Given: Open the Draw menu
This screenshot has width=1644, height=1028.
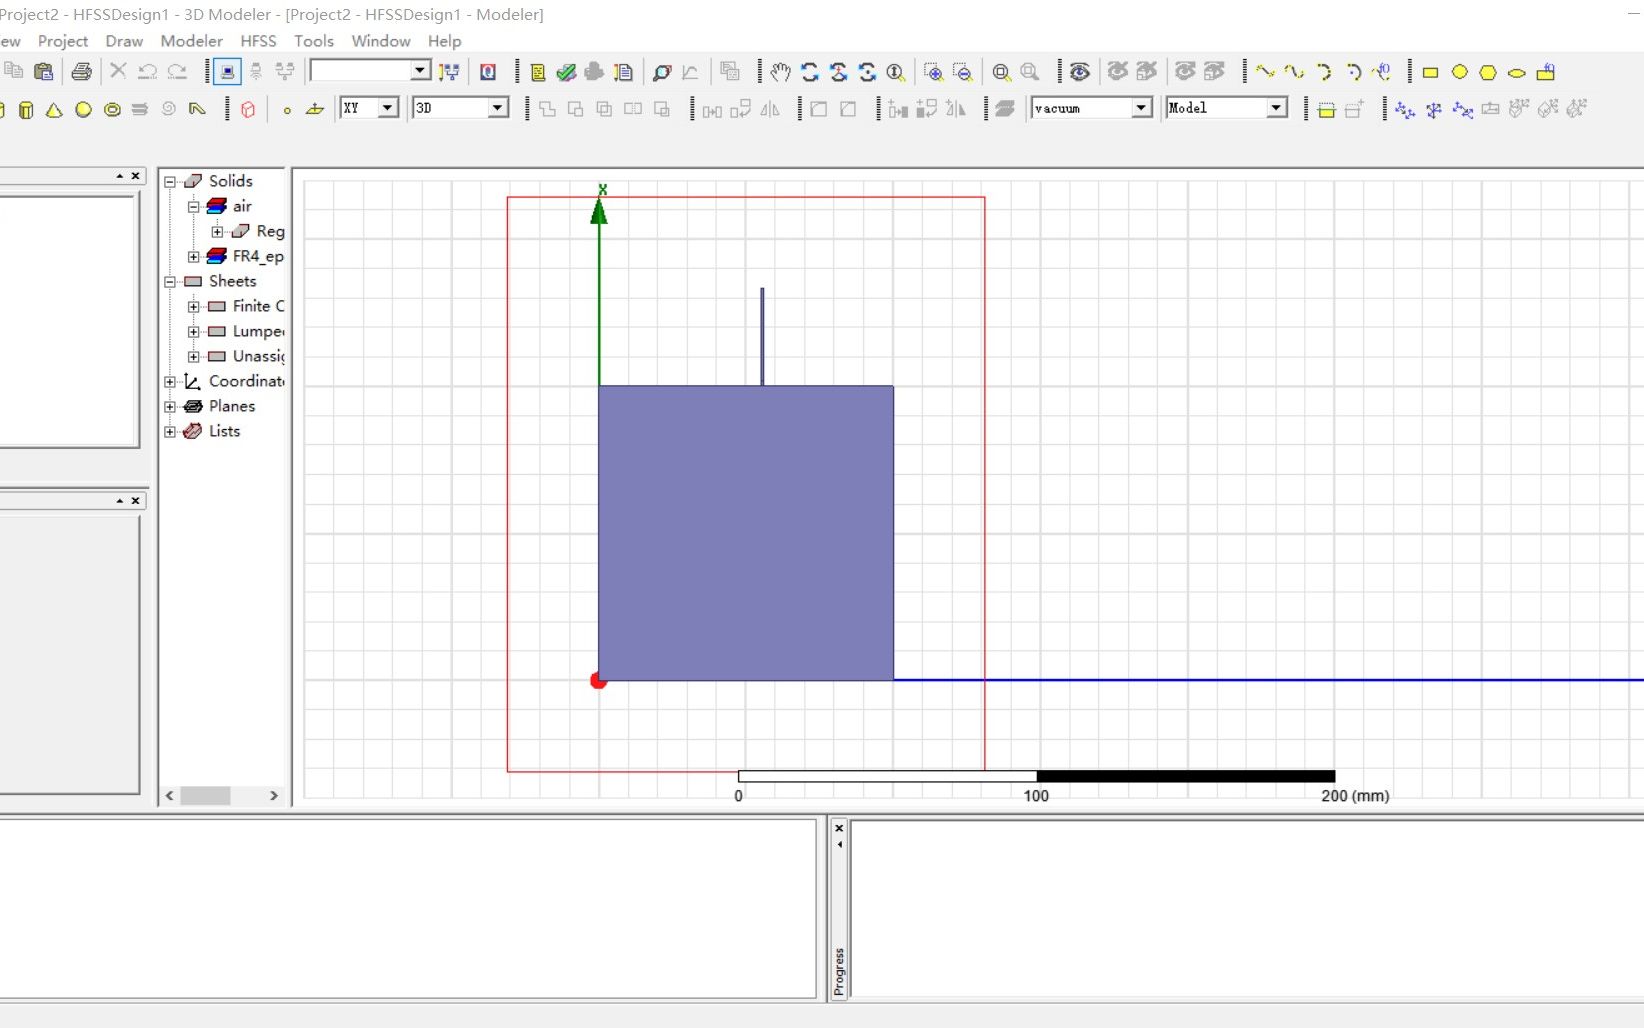Looking at the screenshot, I should [x=124, y=41].
